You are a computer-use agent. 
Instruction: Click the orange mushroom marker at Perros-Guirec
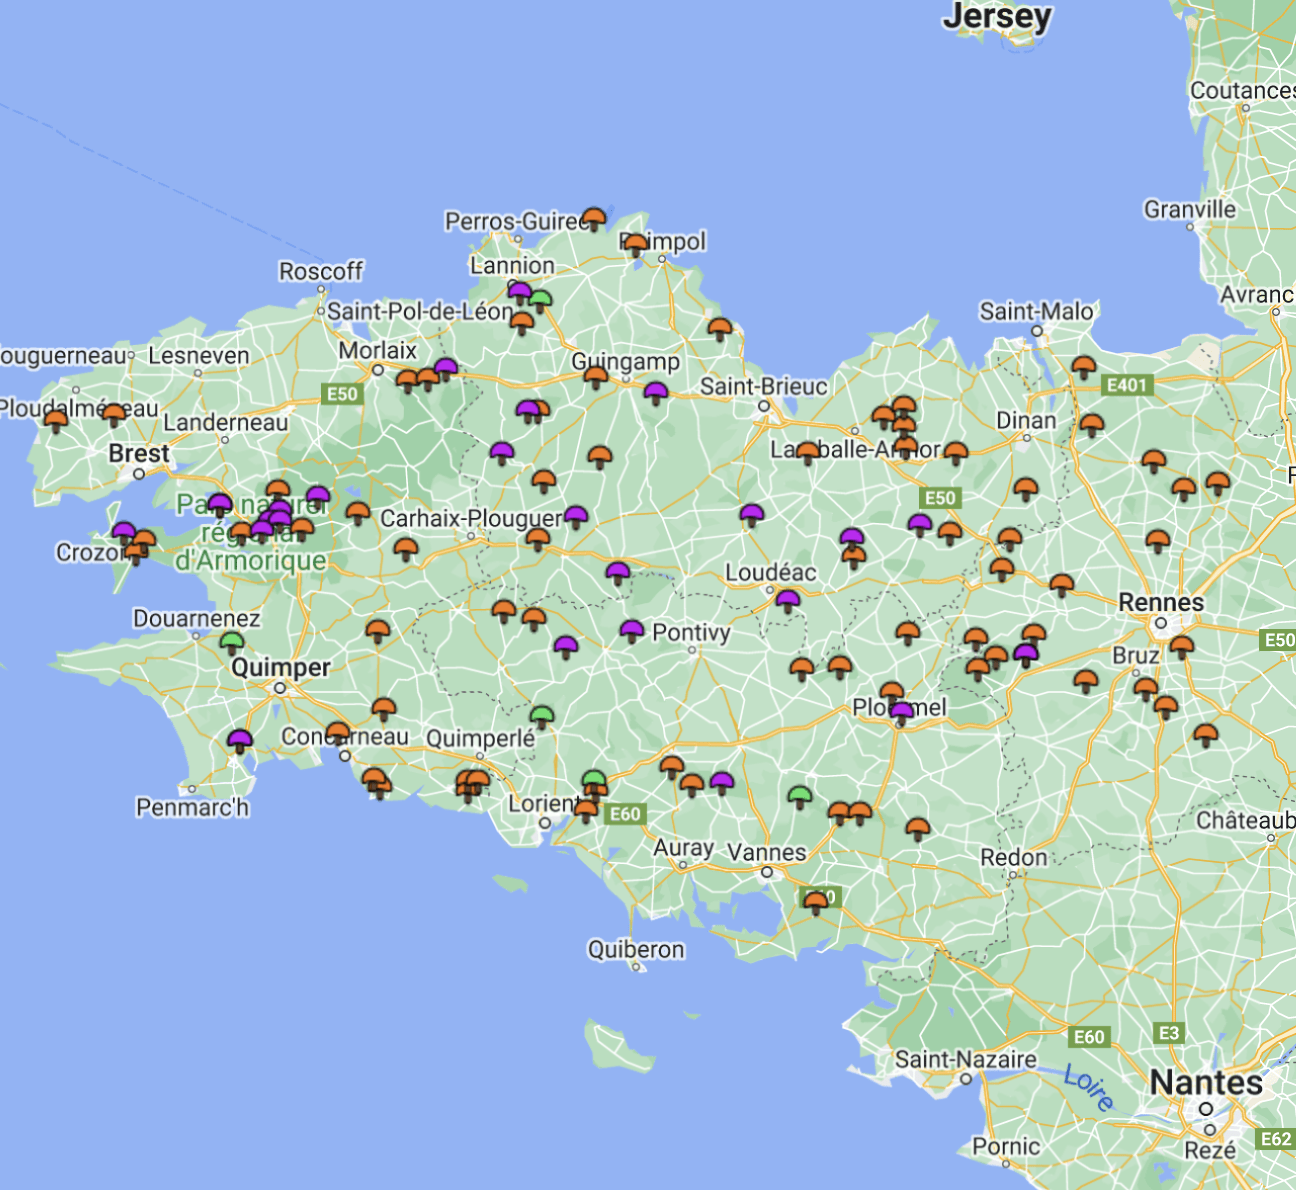[594, 218]
